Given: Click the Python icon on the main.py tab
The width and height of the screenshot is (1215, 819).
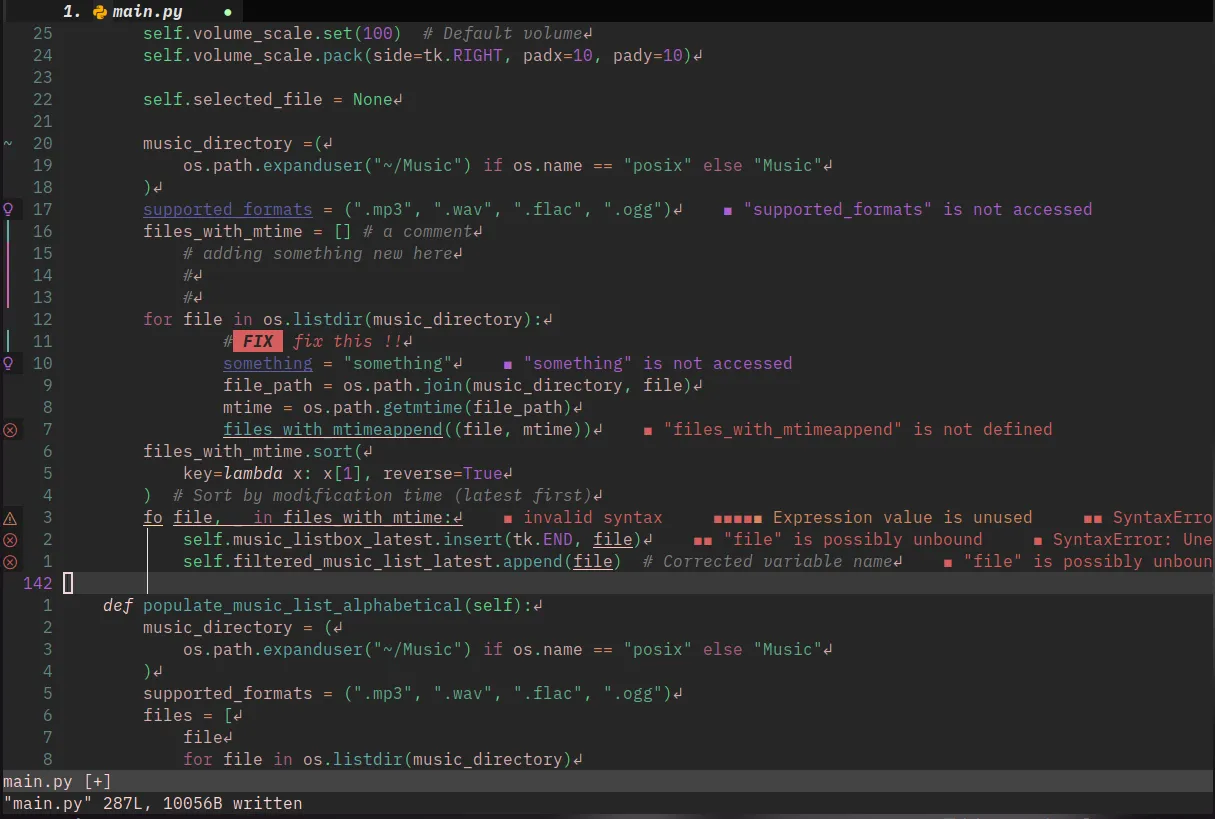Looking at the screenshot, I should (98, 11).
